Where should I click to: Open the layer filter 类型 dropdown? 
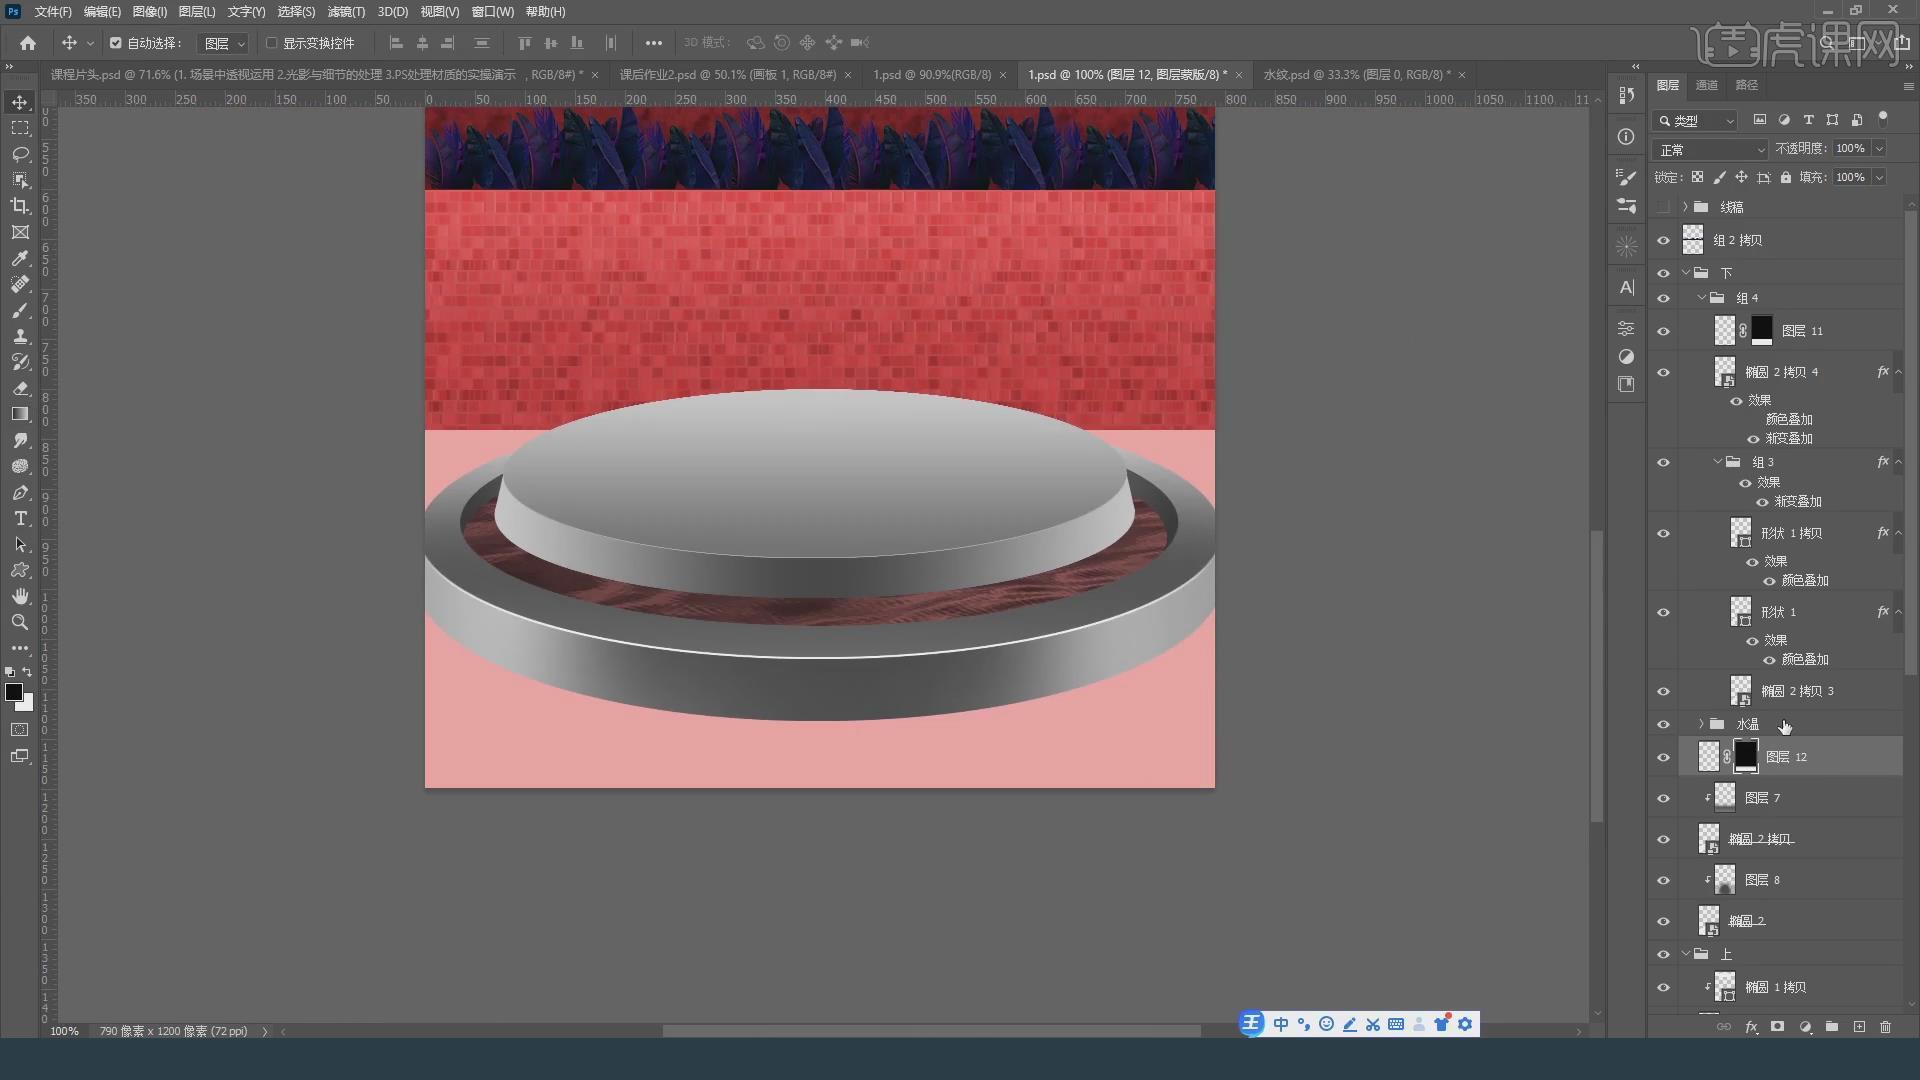tap(1696, 121)
